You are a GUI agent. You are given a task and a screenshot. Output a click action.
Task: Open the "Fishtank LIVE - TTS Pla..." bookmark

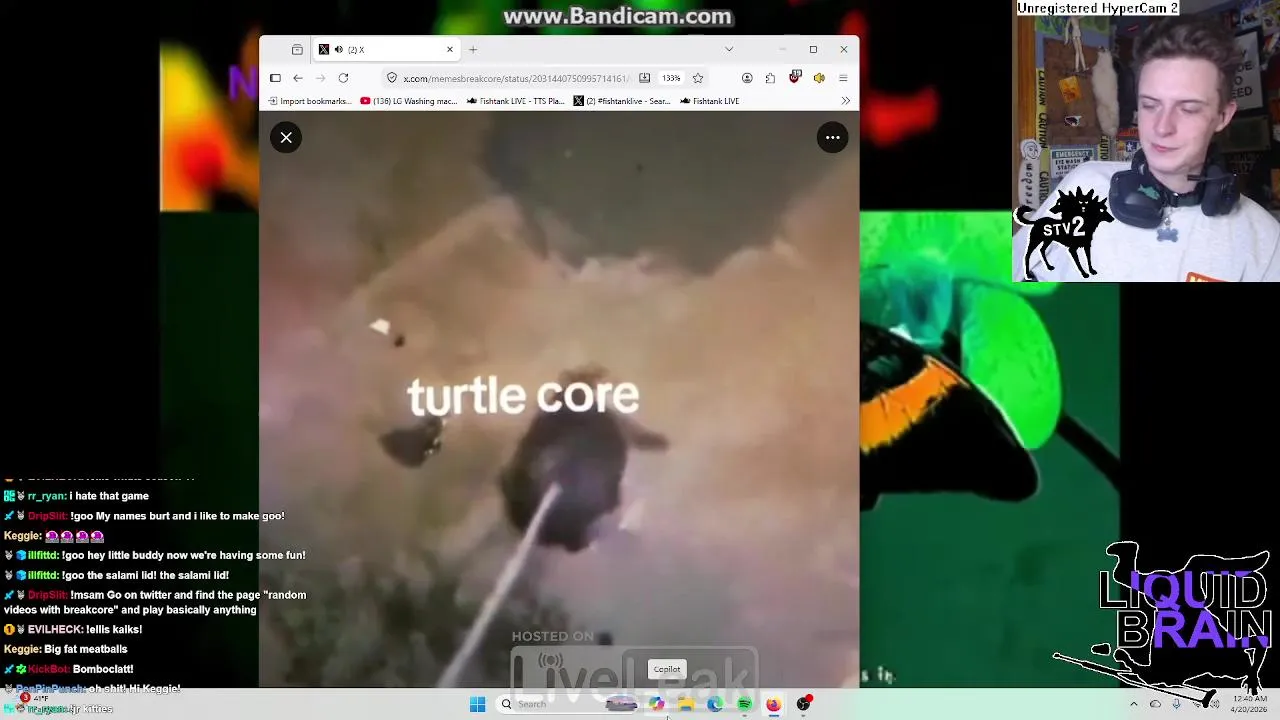pos(515,101)
